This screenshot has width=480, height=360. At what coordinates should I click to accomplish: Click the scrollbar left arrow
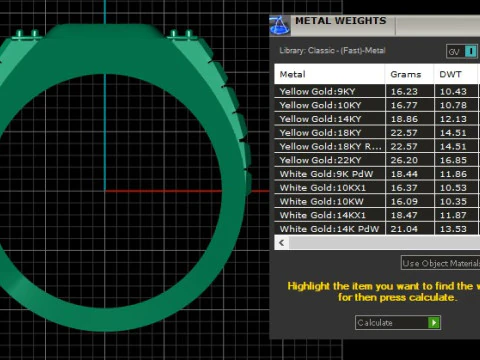click(x=282, y=242)
